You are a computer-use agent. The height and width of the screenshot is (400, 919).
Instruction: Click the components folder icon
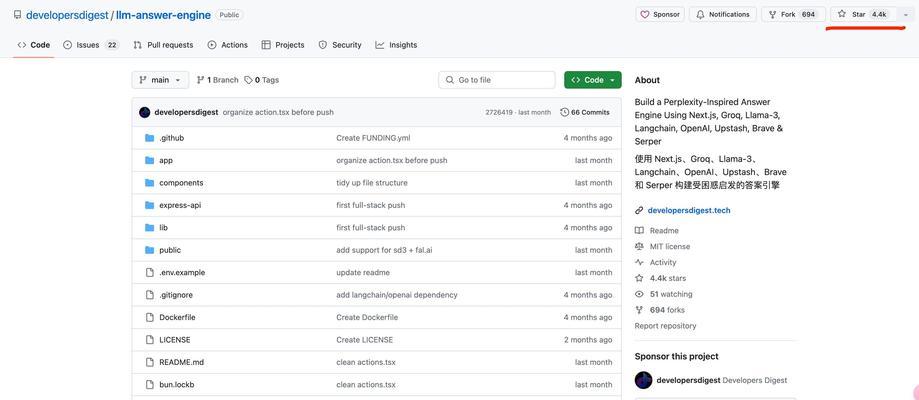(149, 182)
